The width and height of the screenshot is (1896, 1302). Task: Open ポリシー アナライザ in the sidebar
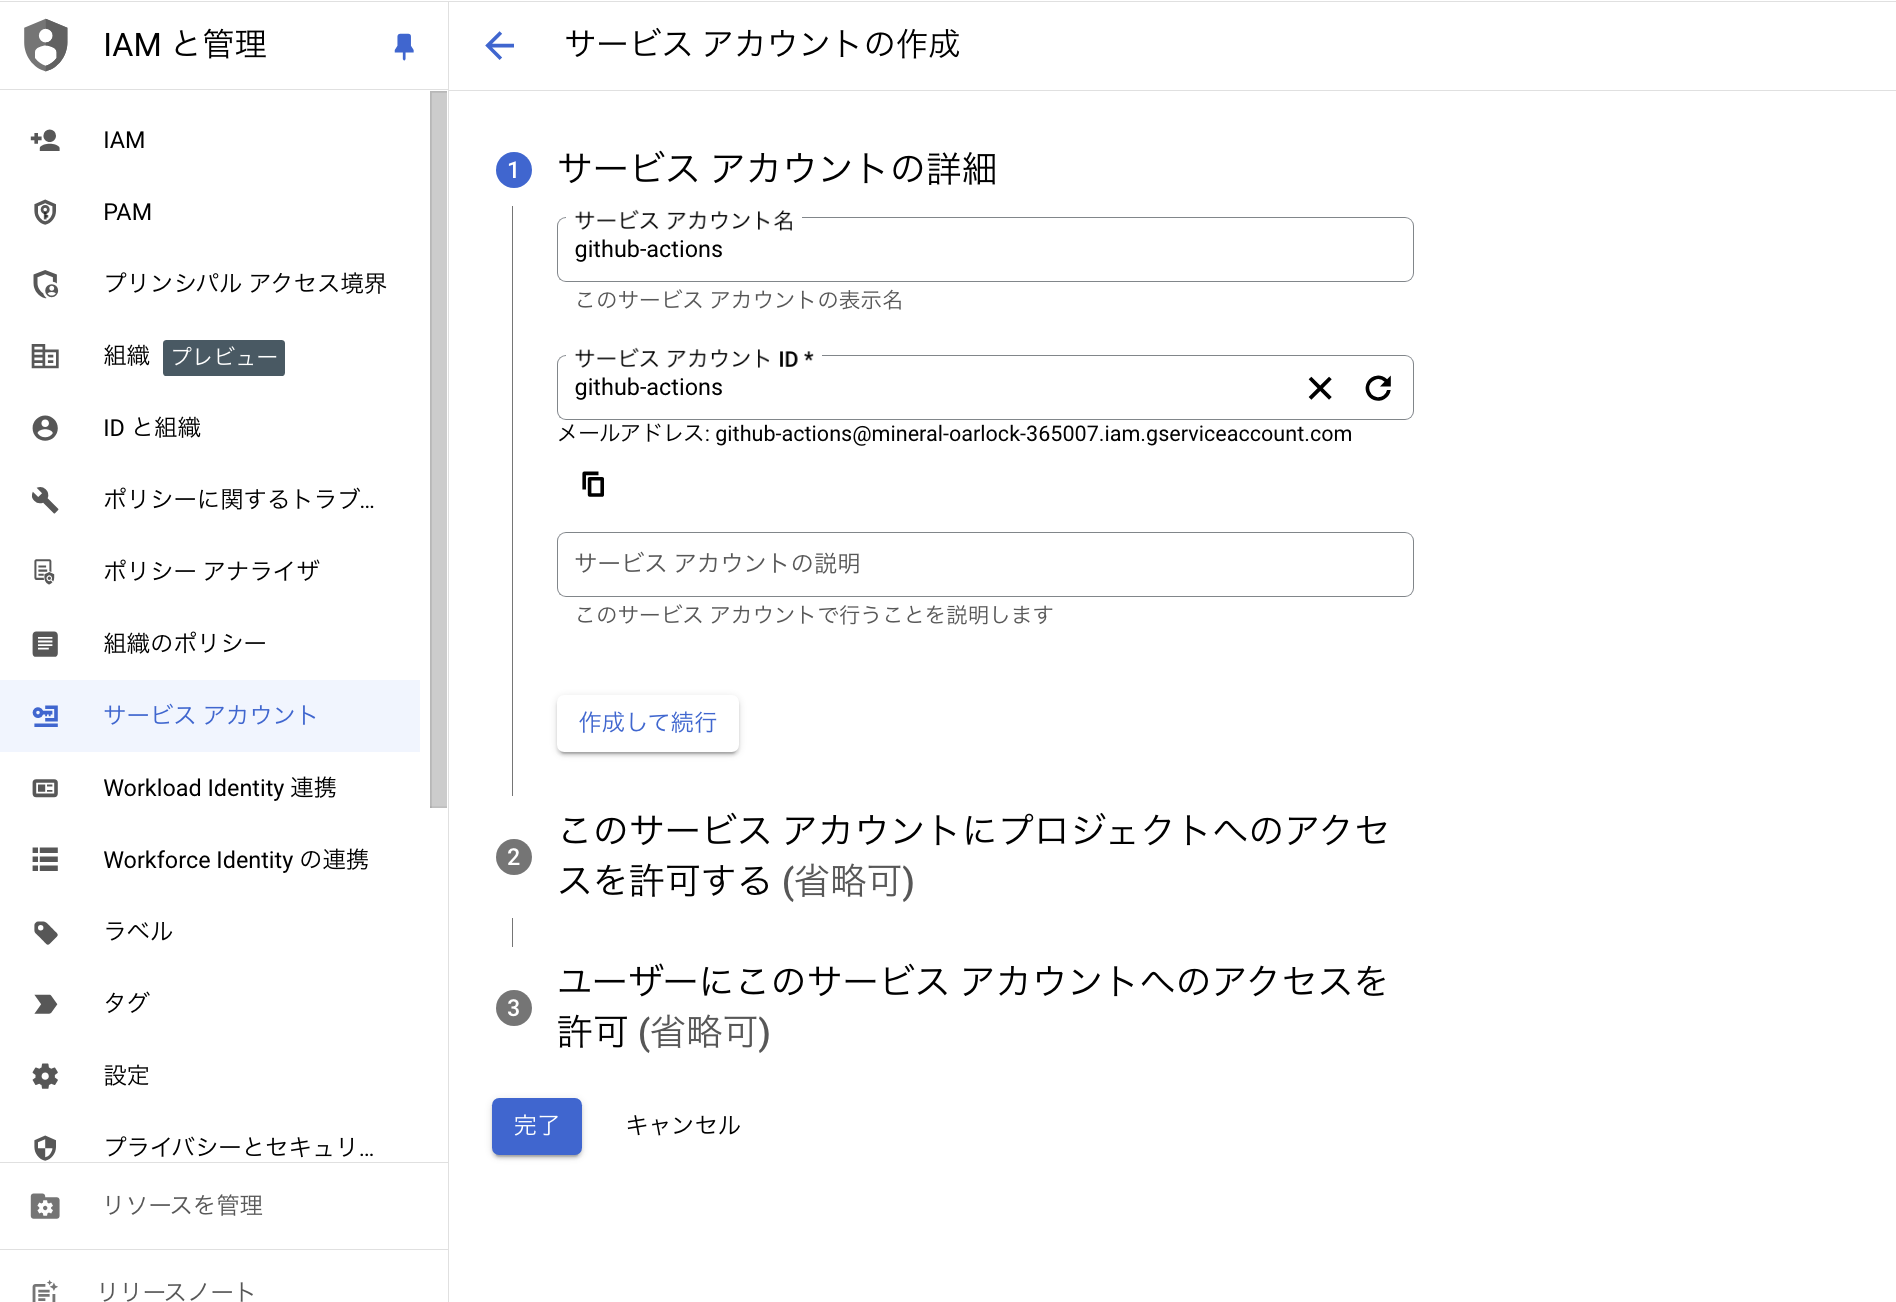point(210,571)
